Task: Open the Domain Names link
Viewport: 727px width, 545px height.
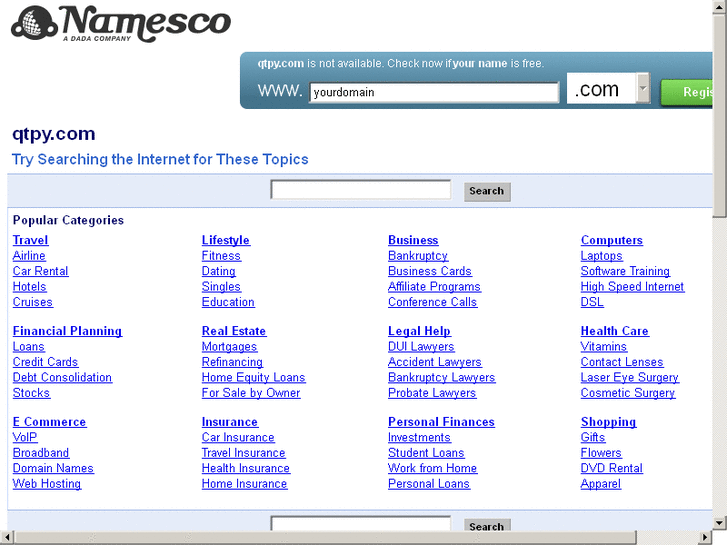Action: click(x=53, y=468)
